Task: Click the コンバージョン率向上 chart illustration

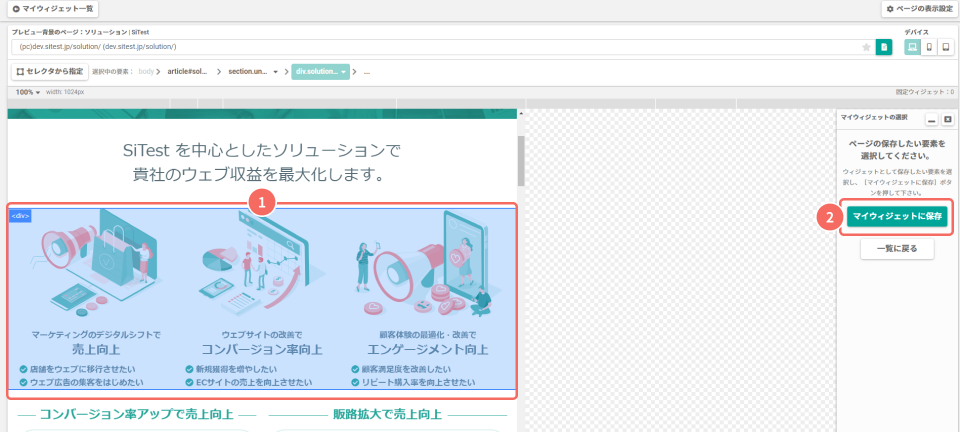Action: 262,263
